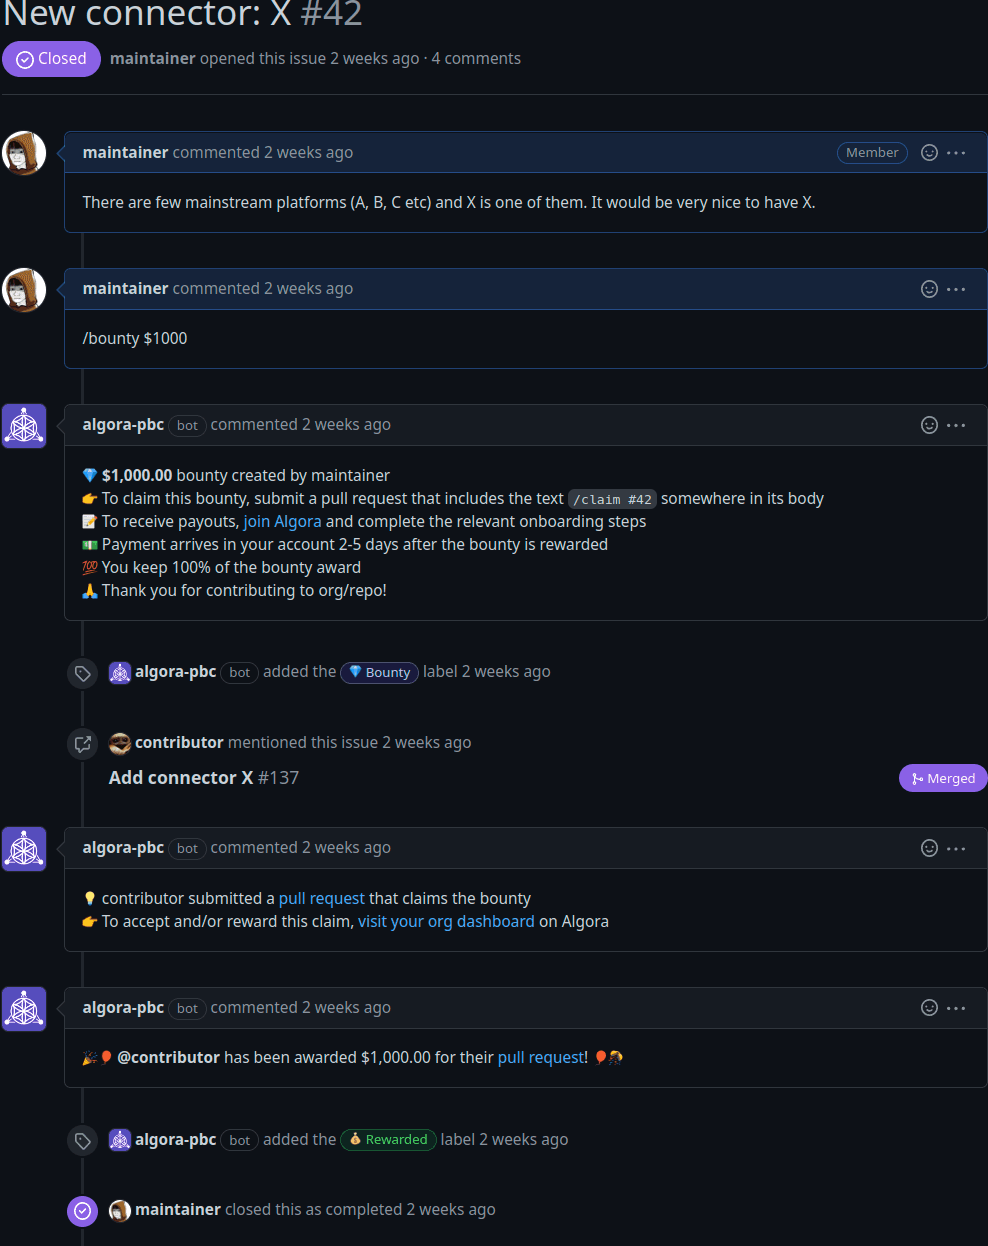Open the options menu on the award comment
The image size is (988, 1246).
[x=956, y=1008]
